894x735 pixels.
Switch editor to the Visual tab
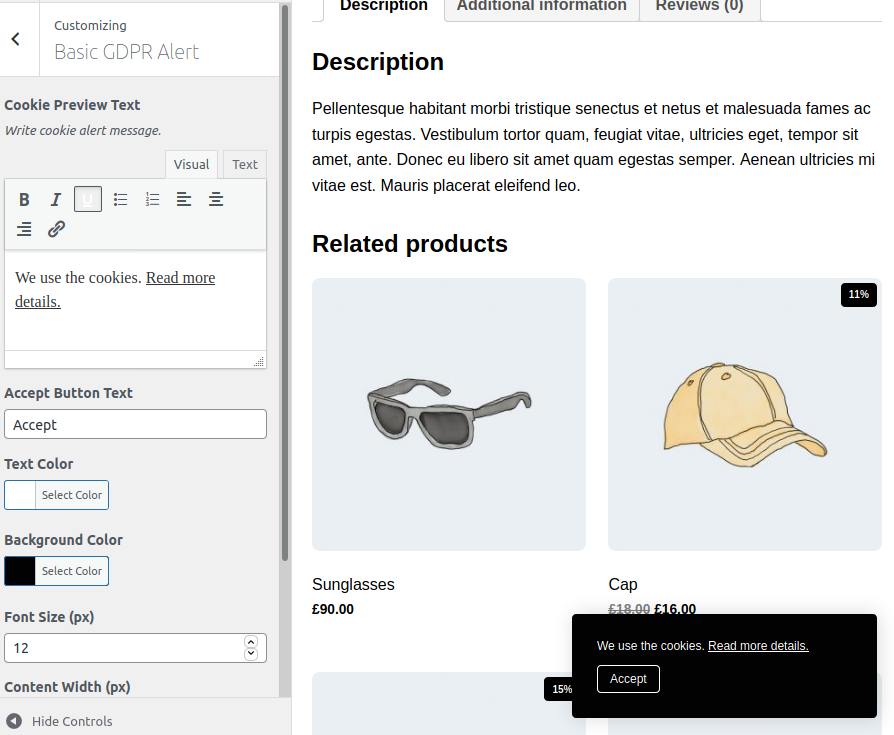[x=191, y=165]
